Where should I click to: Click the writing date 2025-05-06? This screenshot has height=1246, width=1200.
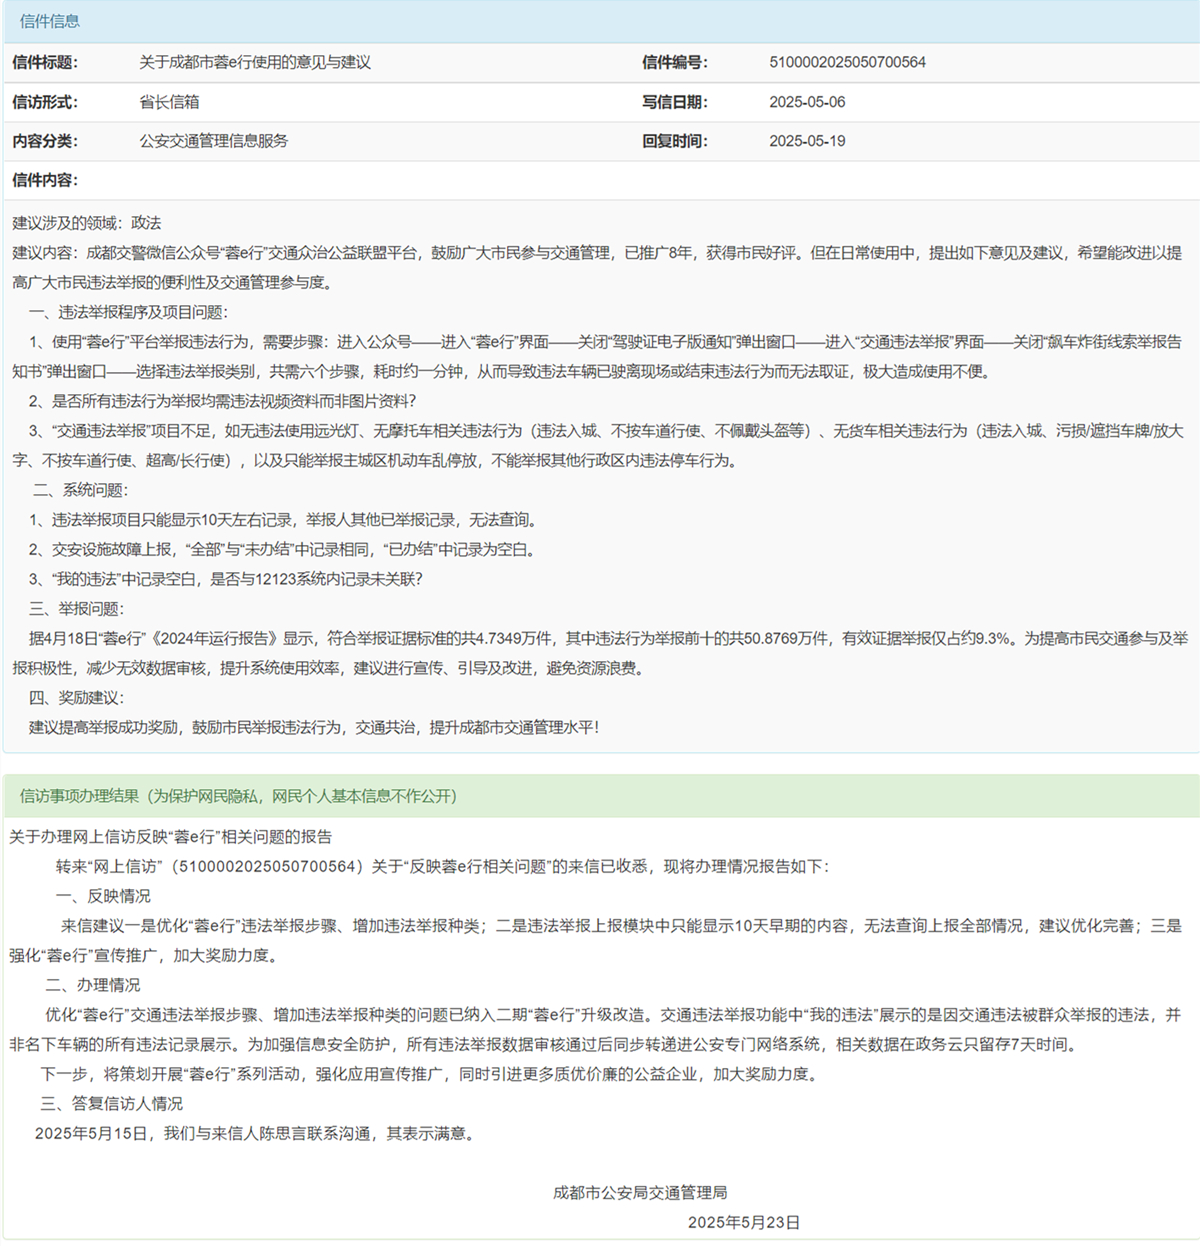(807, 102)
